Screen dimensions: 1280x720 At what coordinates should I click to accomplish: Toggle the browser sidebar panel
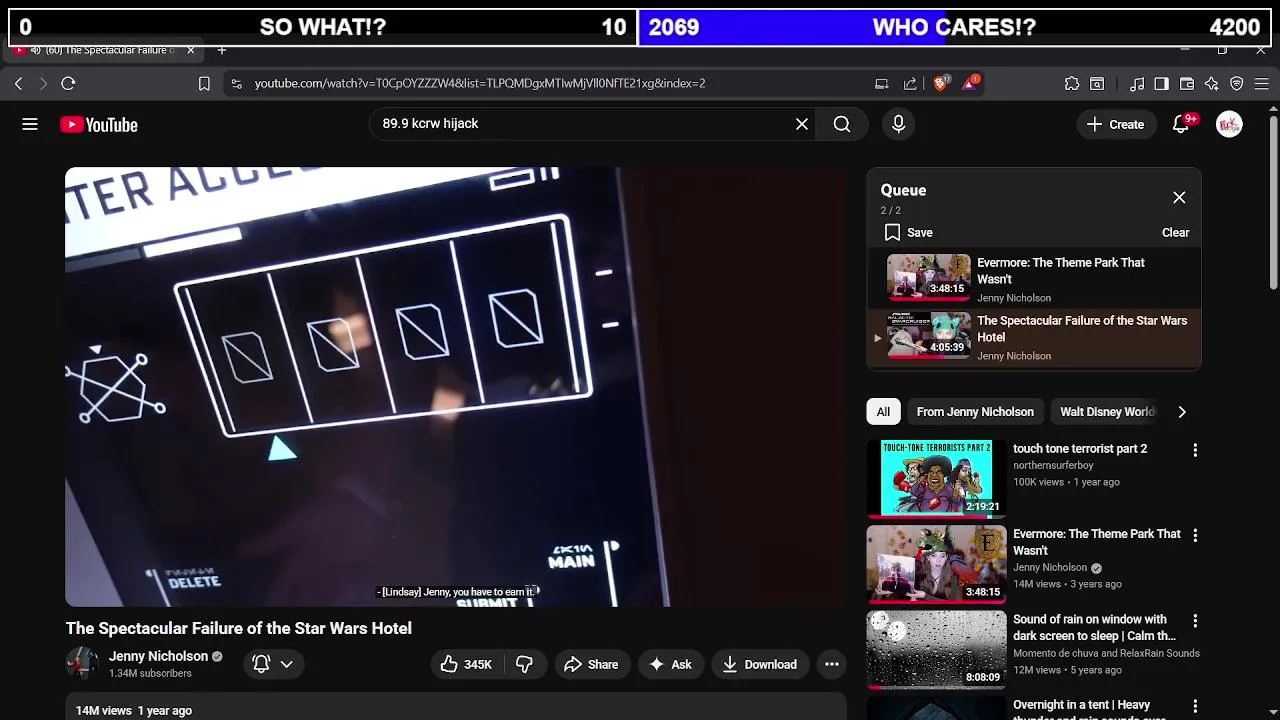(1161, 84)
